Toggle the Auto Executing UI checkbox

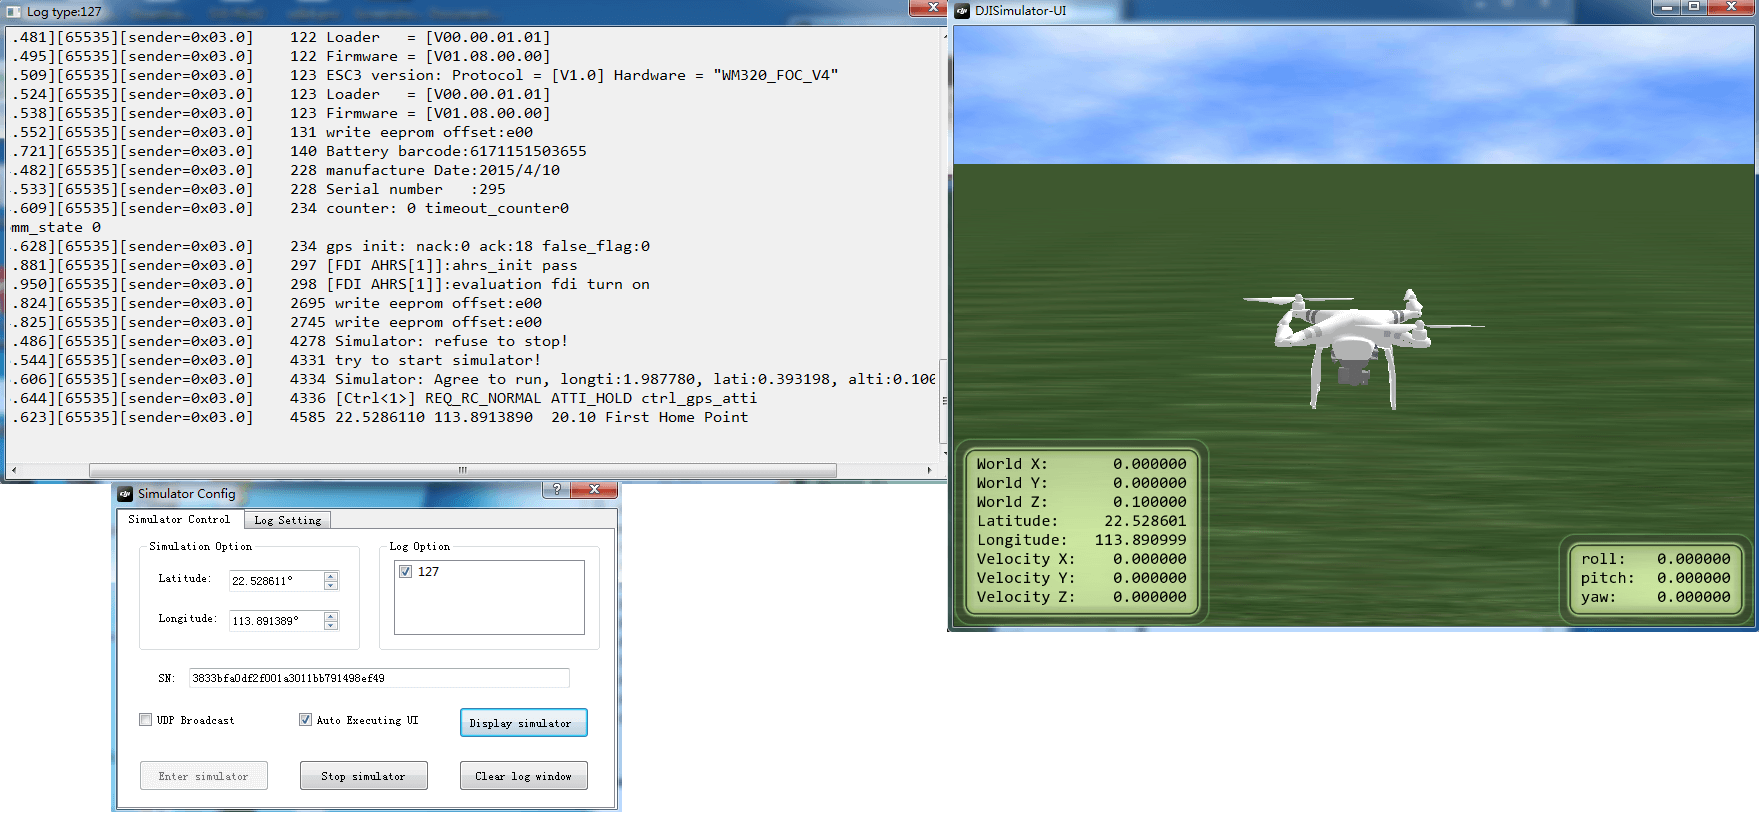(x=305, y=720)
